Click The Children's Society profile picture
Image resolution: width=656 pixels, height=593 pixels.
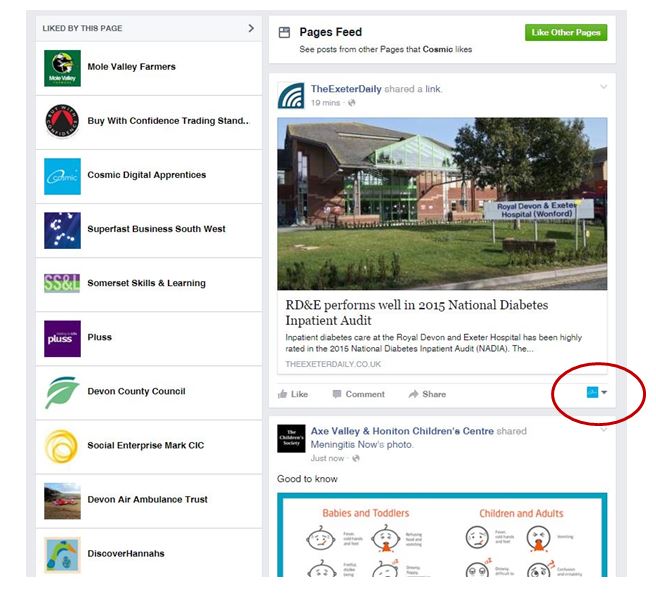tap(291, 438)
